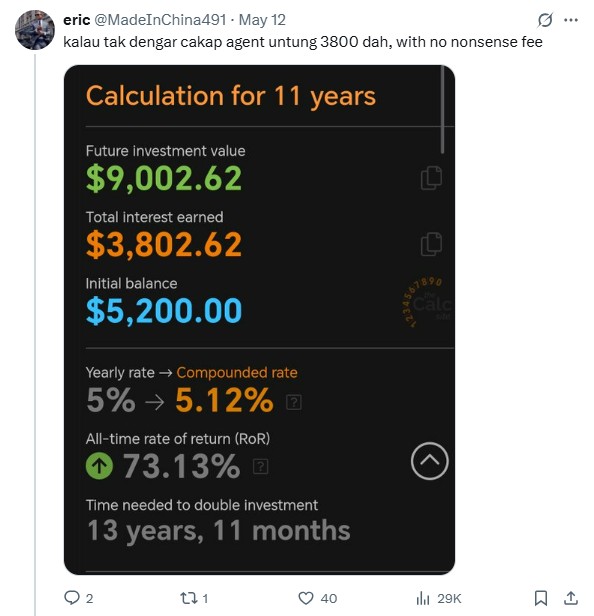Bookmark this tweet

click(x=541, y=598)
